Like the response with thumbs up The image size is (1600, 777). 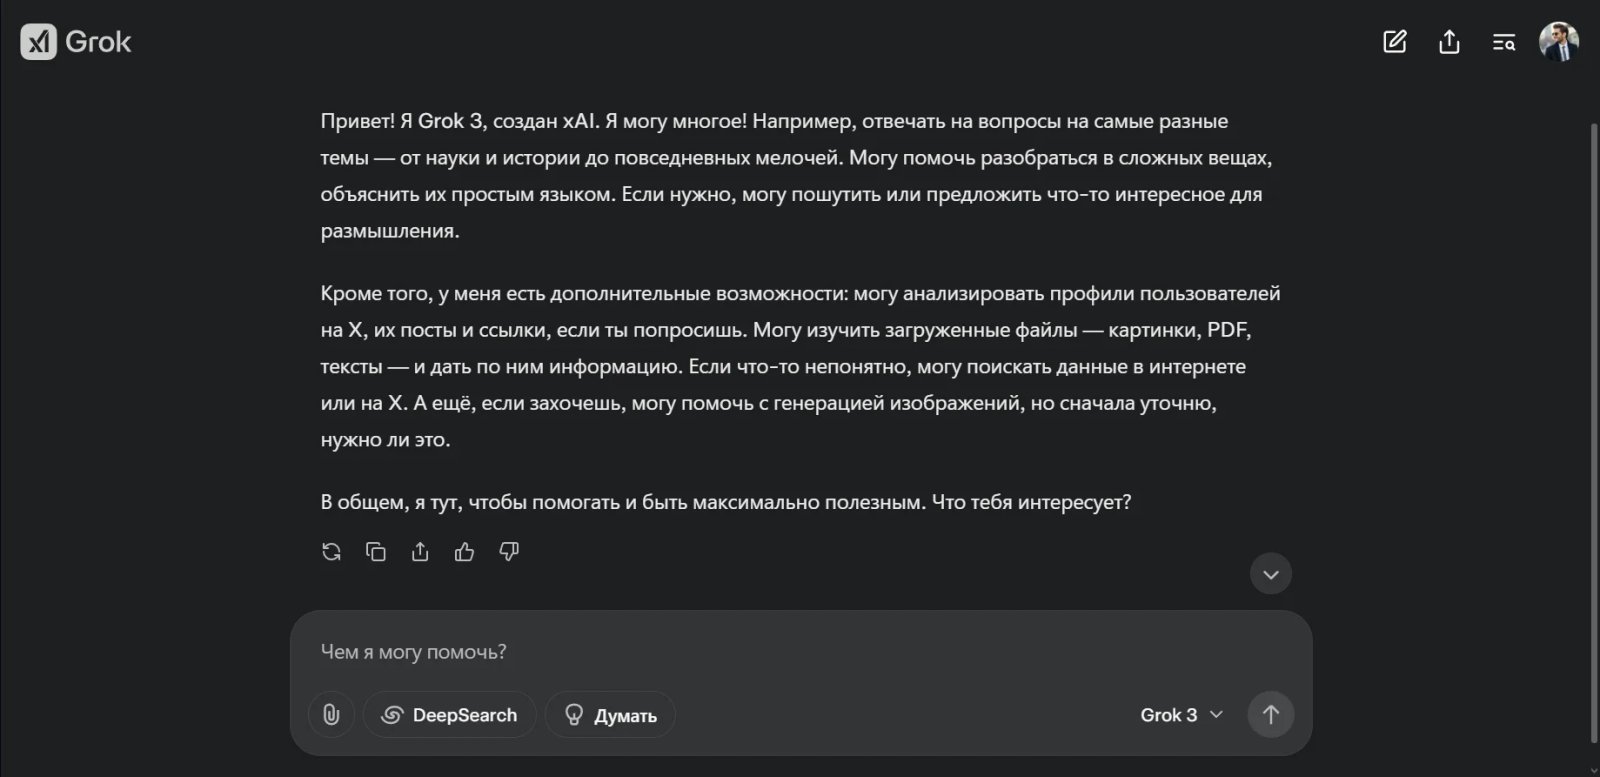tap(464, 552)
